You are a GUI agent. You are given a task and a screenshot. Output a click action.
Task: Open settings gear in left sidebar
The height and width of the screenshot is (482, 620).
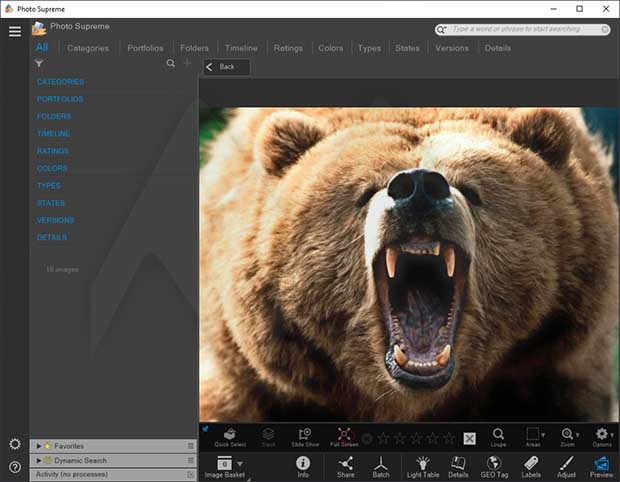(15, 444)
